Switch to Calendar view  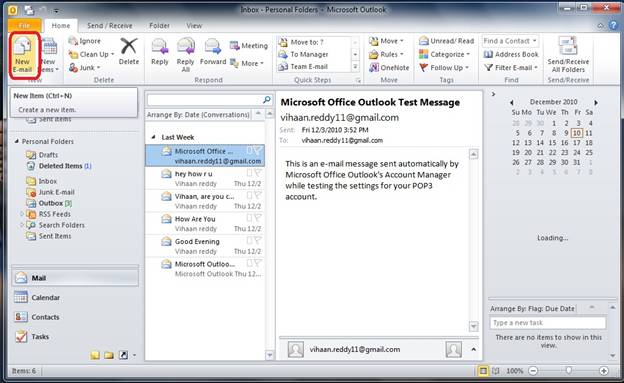tap(75, 297)
